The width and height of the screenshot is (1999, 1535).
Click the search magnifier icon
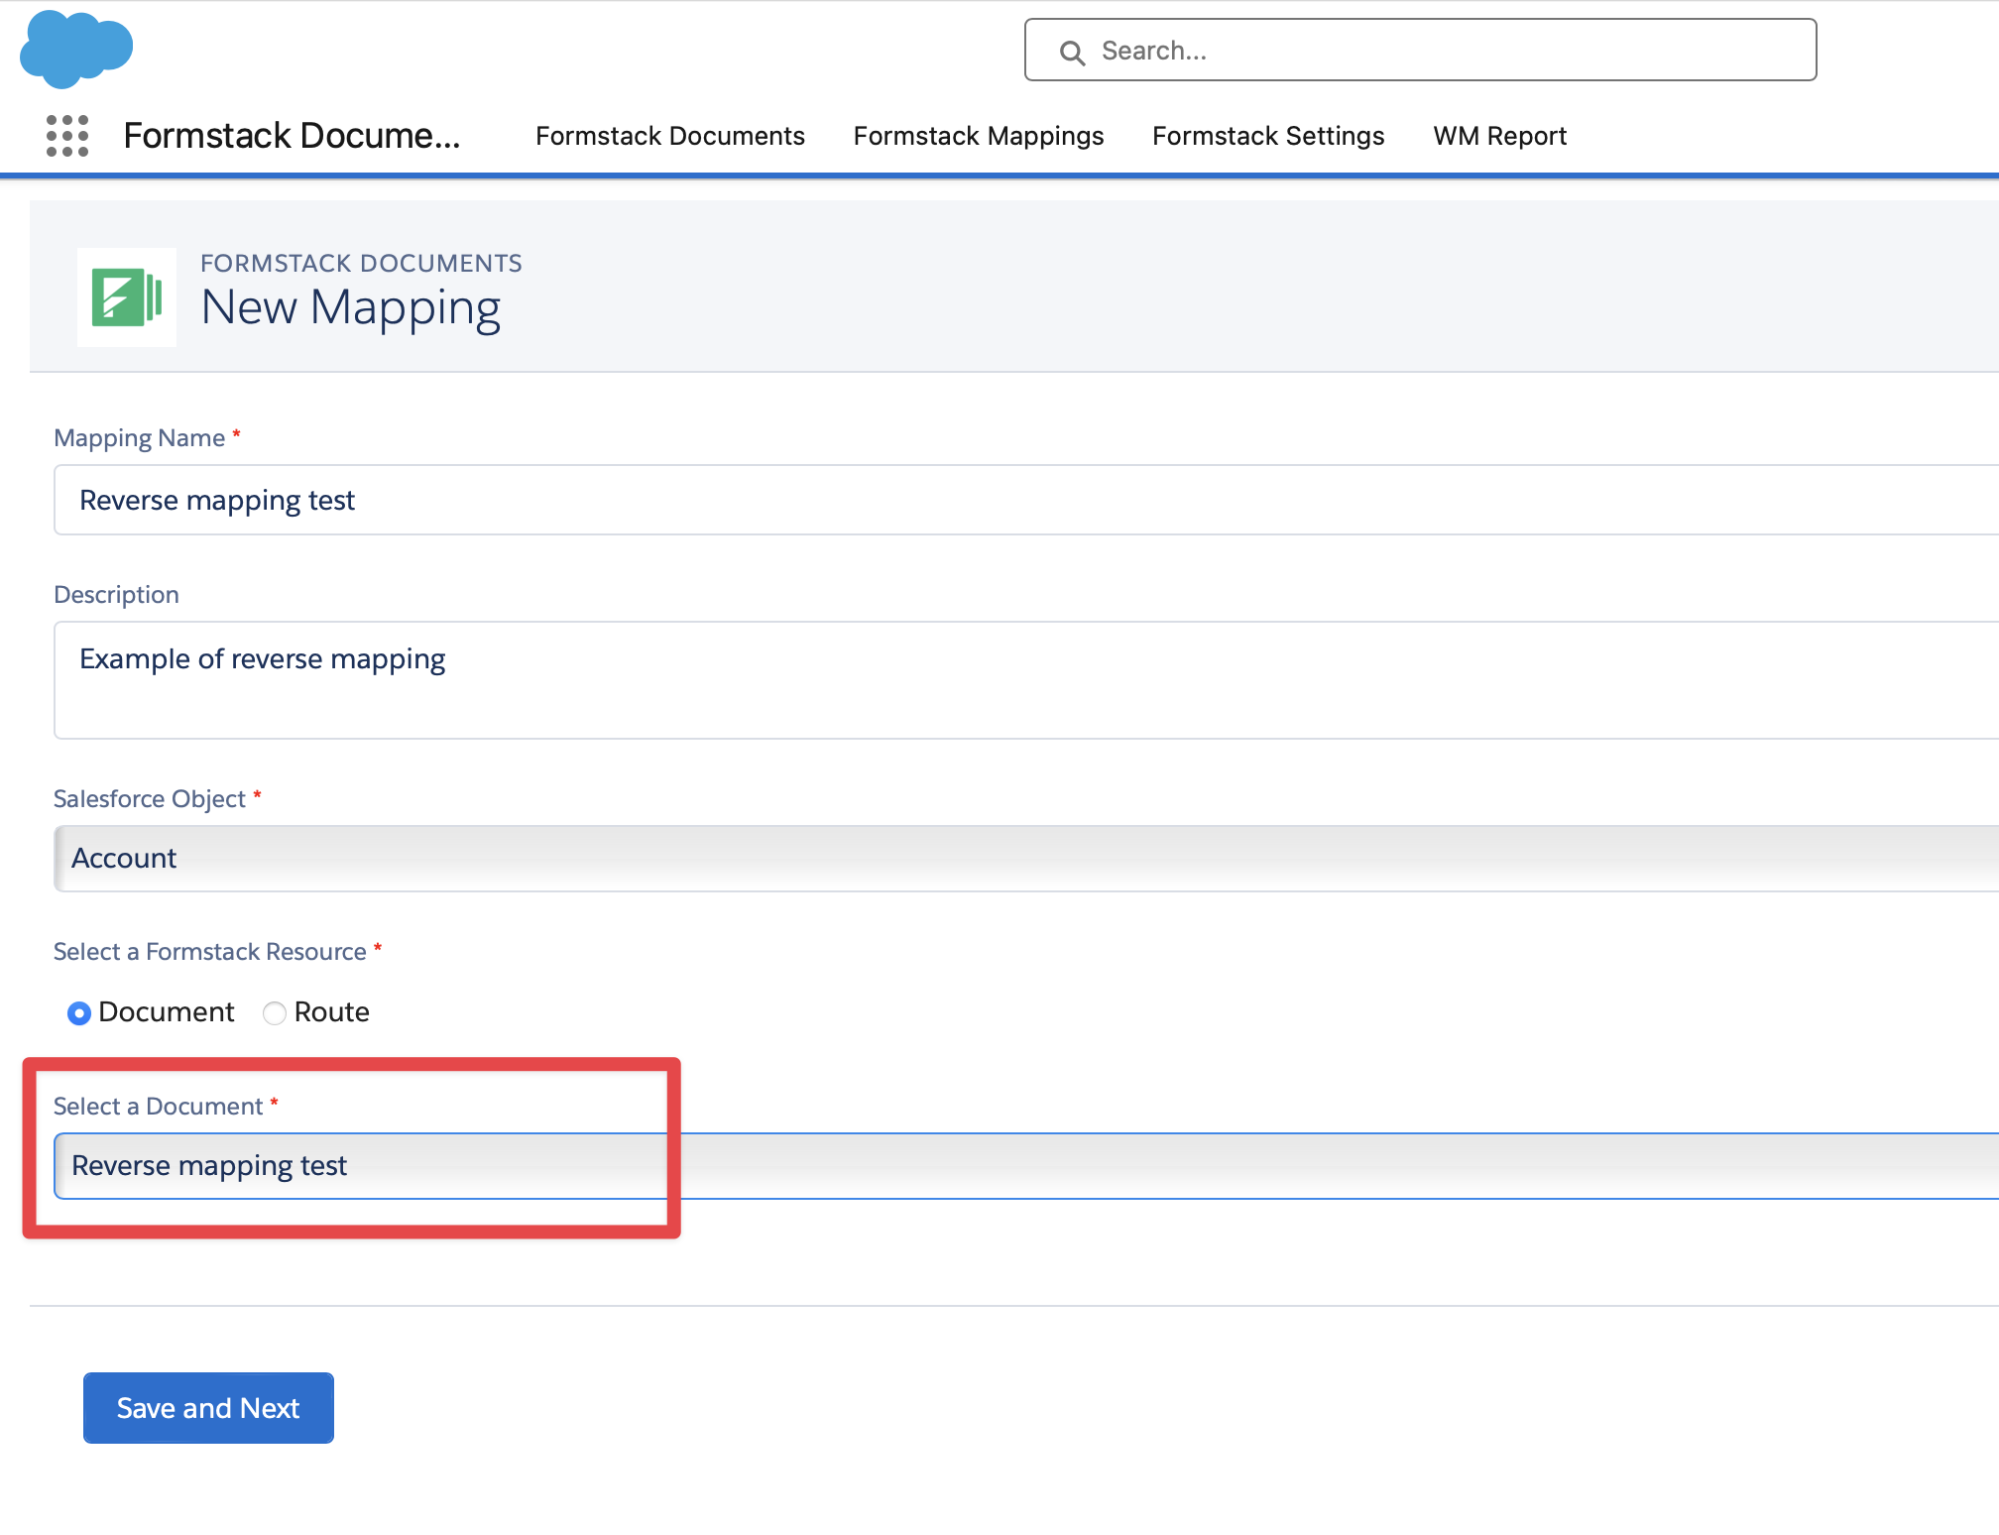(x=1072, y=52)
